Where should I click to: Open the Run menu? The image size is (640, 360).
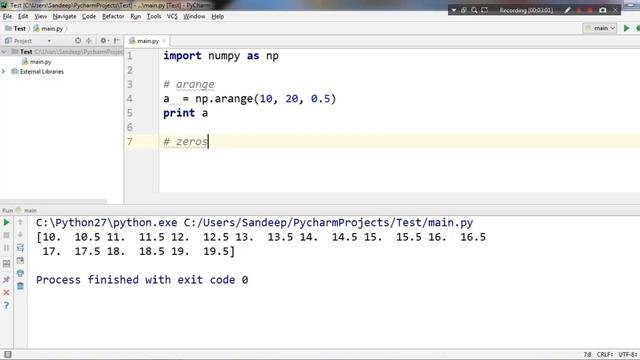[136, 16]
